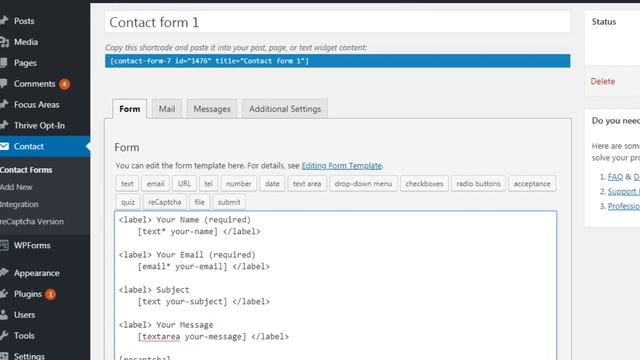This screenshot has width=640, height=360.
Task: Click the Contact form 1 title field
Action: coord(338,22)
